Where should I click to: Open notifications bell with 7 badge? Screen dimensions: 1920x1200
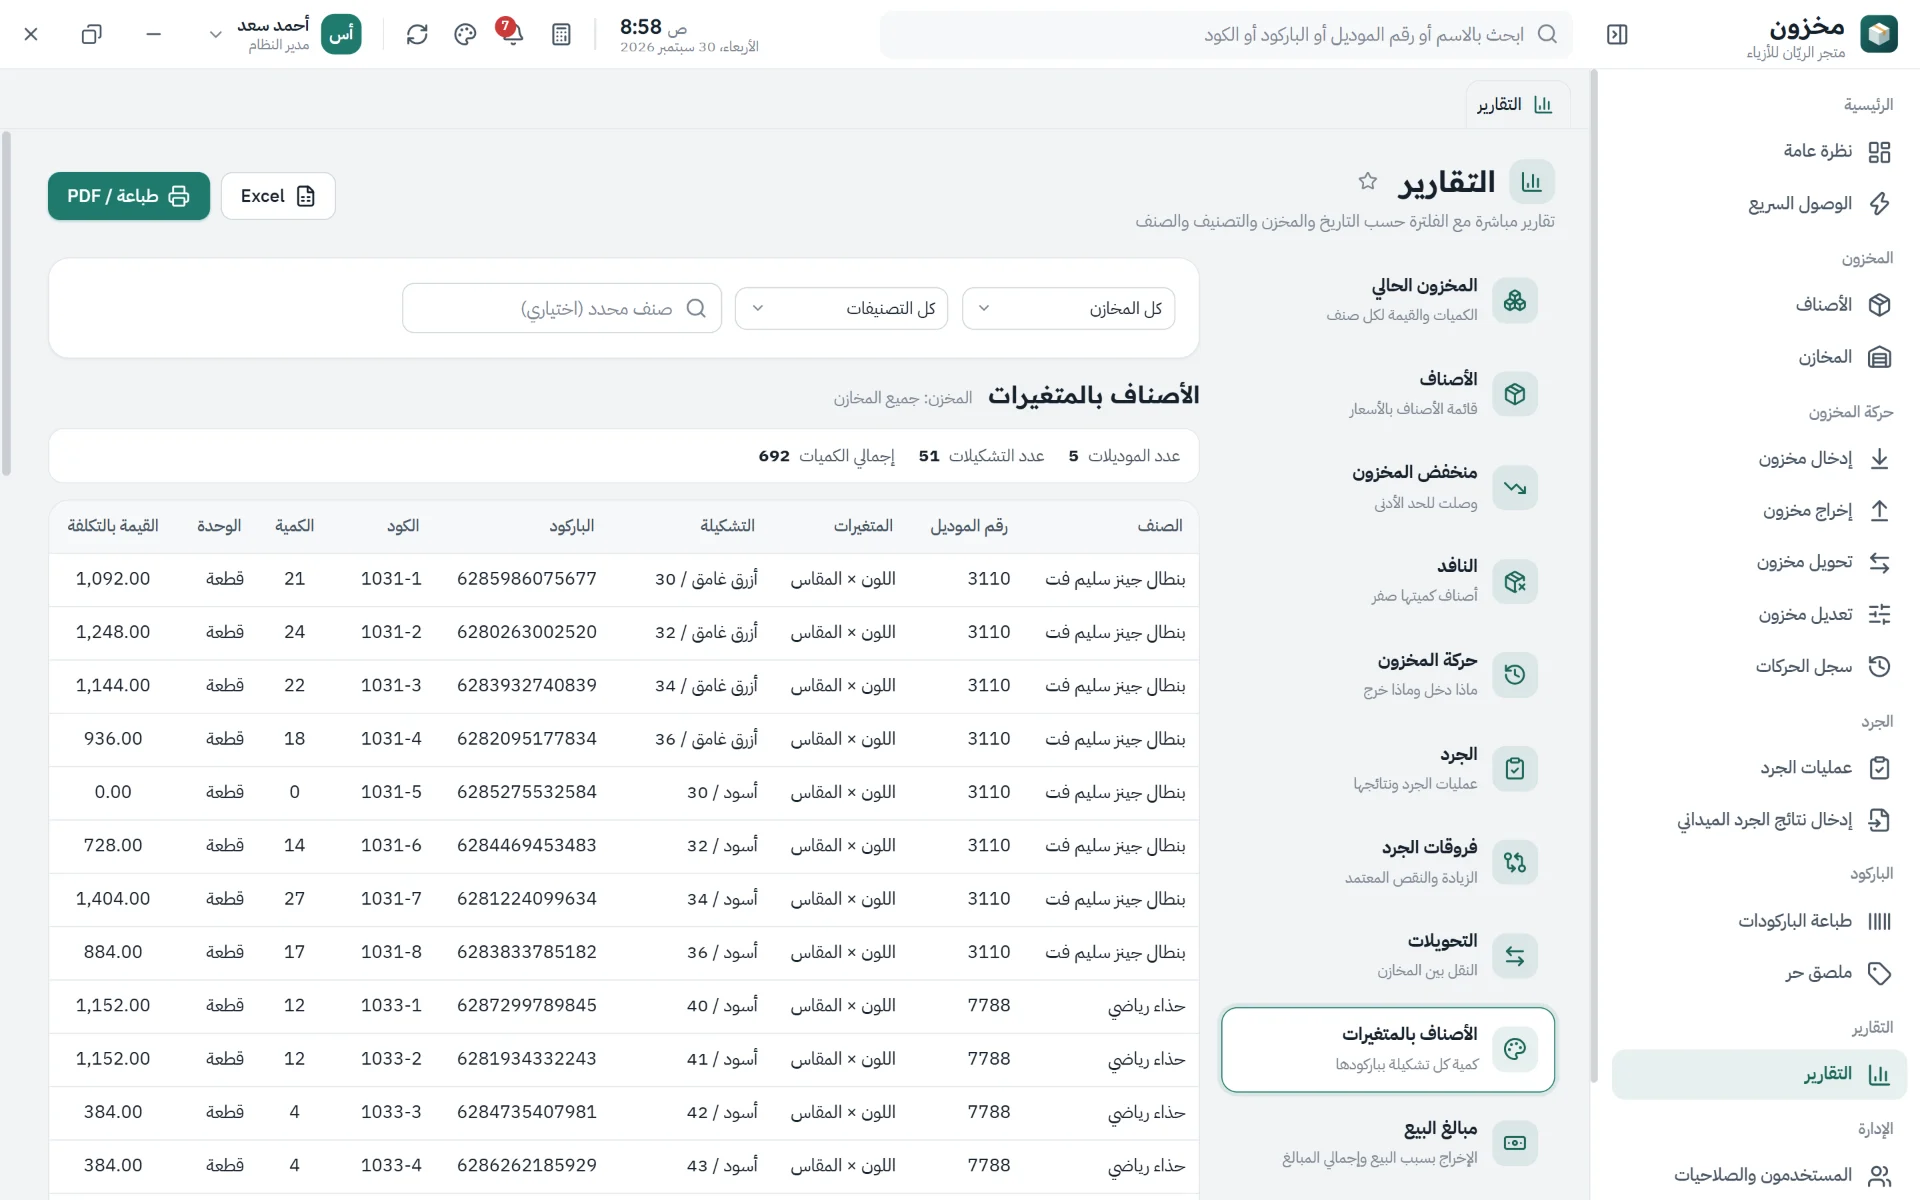512,35
